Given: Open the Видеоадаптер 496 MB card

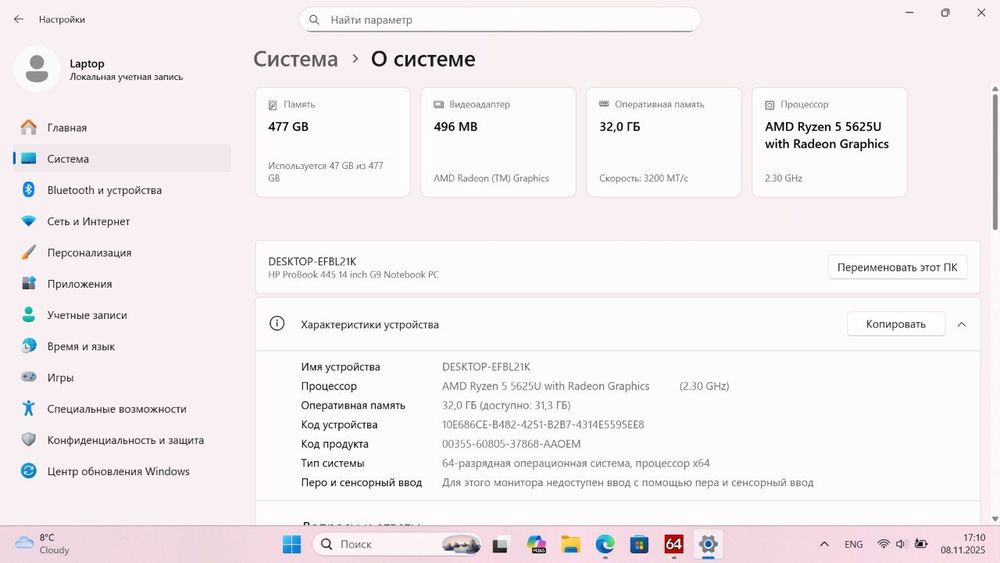Looking at the screenshot, I should pyautogui.click(x=498, y=142).
